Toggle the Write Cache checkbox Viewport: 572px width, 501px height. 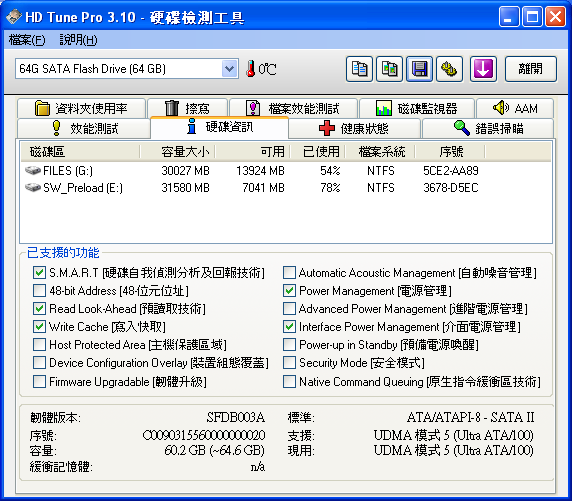(x=39, y=326)
